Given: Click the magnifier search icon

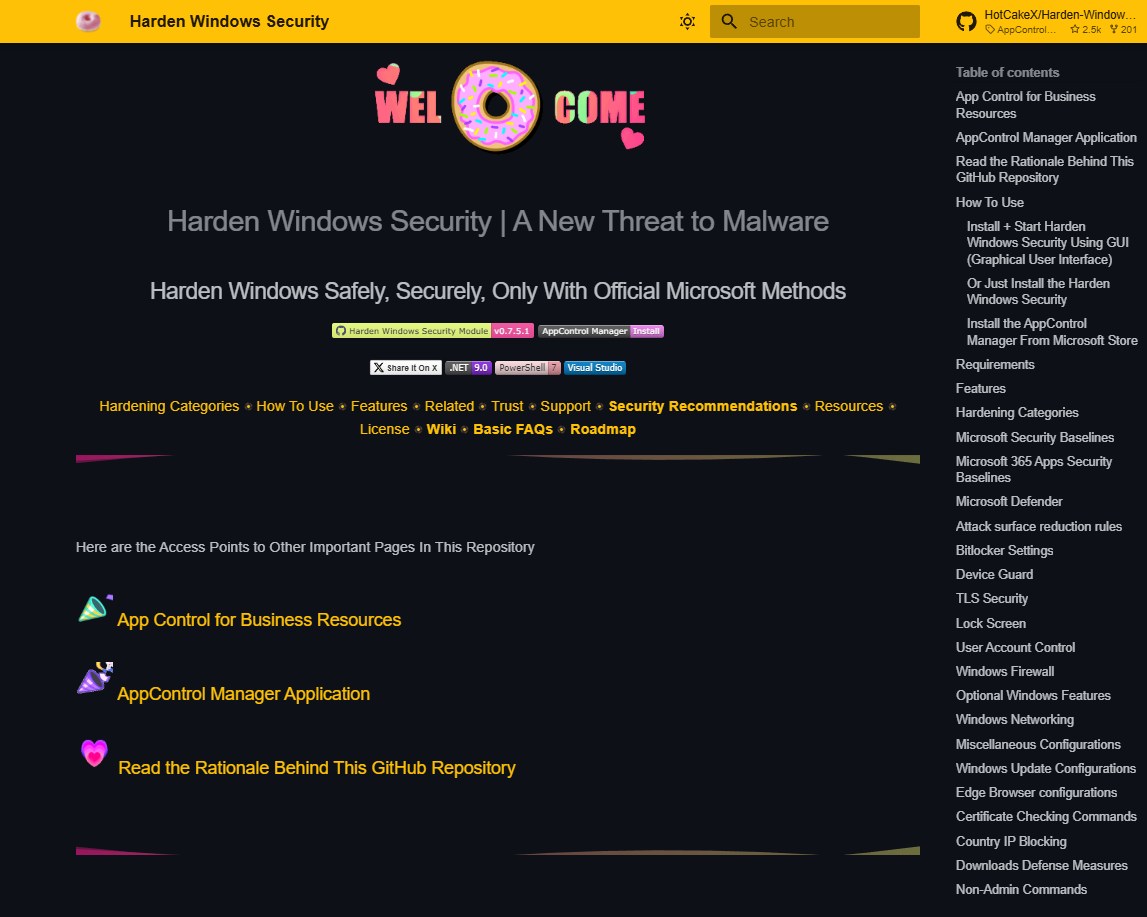Looking at the screenshot, I should 729,21.
